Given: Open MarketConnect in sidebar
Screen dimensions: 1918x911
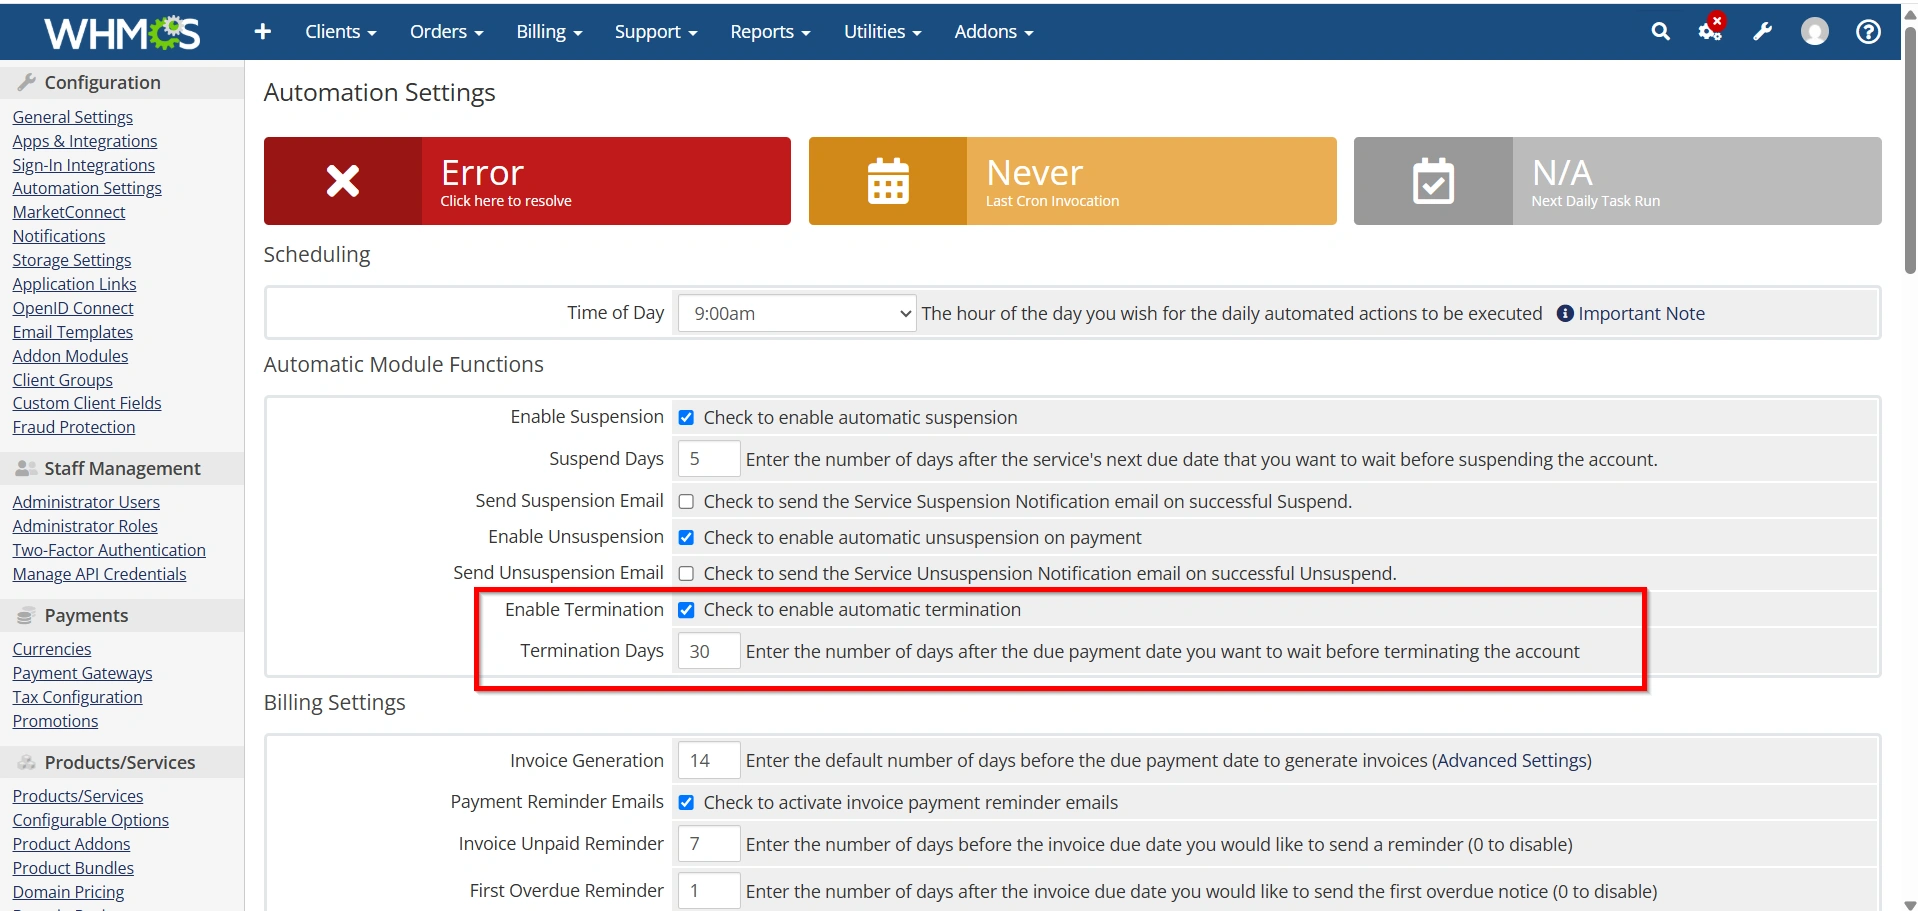Looking at the screenshot, I should point(69,212).
